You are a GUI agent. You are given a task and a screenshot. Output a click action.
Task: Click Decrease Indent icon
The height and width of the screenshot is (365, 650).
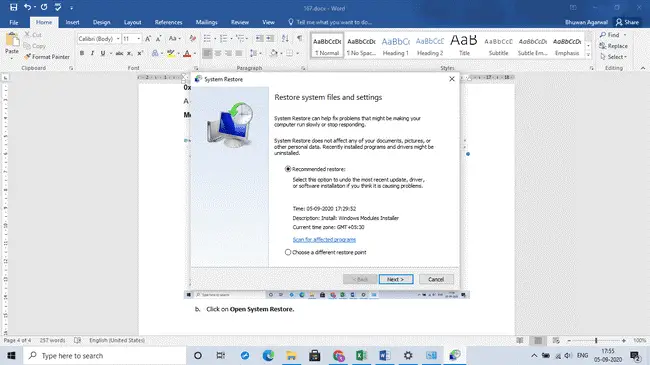(x=260, y=39)
